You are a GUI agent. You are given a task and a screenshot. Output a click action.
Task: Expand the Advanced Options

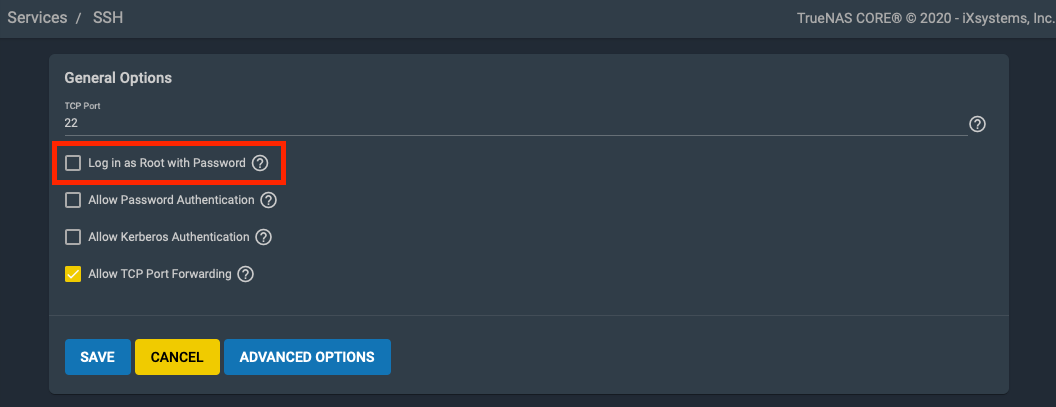307,357
